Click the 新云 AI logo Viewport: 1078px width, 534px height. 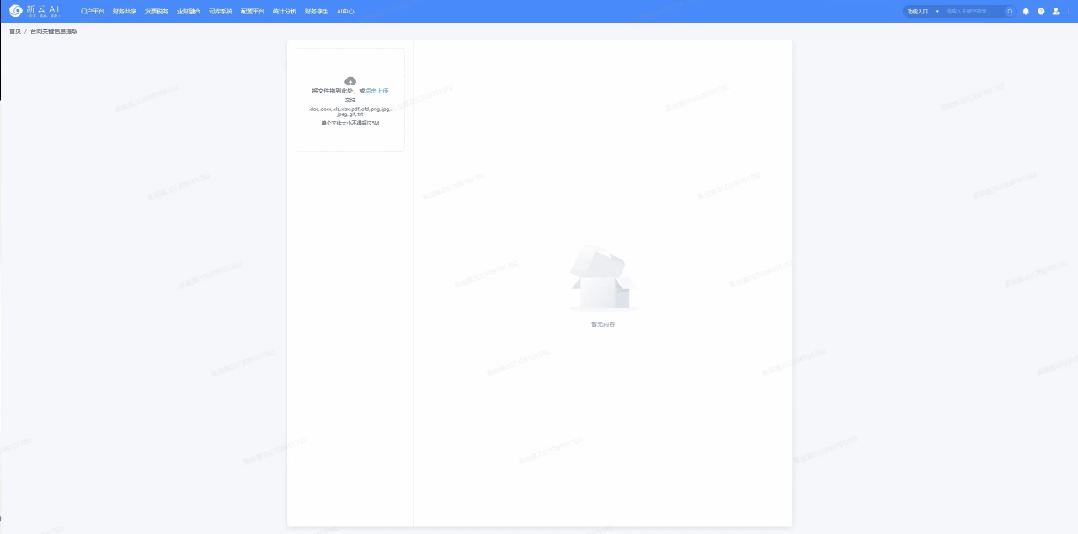41,11
